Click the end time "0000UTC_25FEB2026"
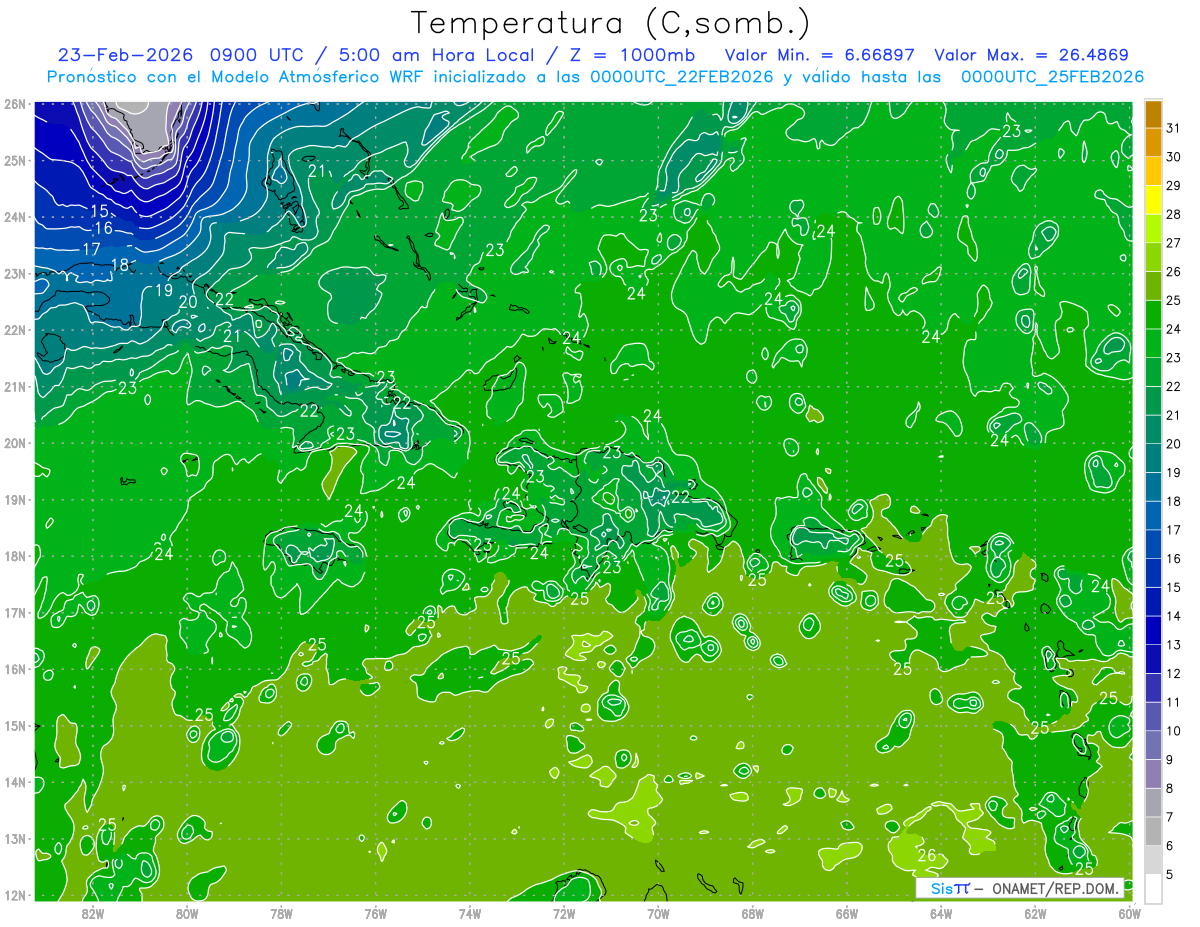1200x927 pixels. [1052, 77]
